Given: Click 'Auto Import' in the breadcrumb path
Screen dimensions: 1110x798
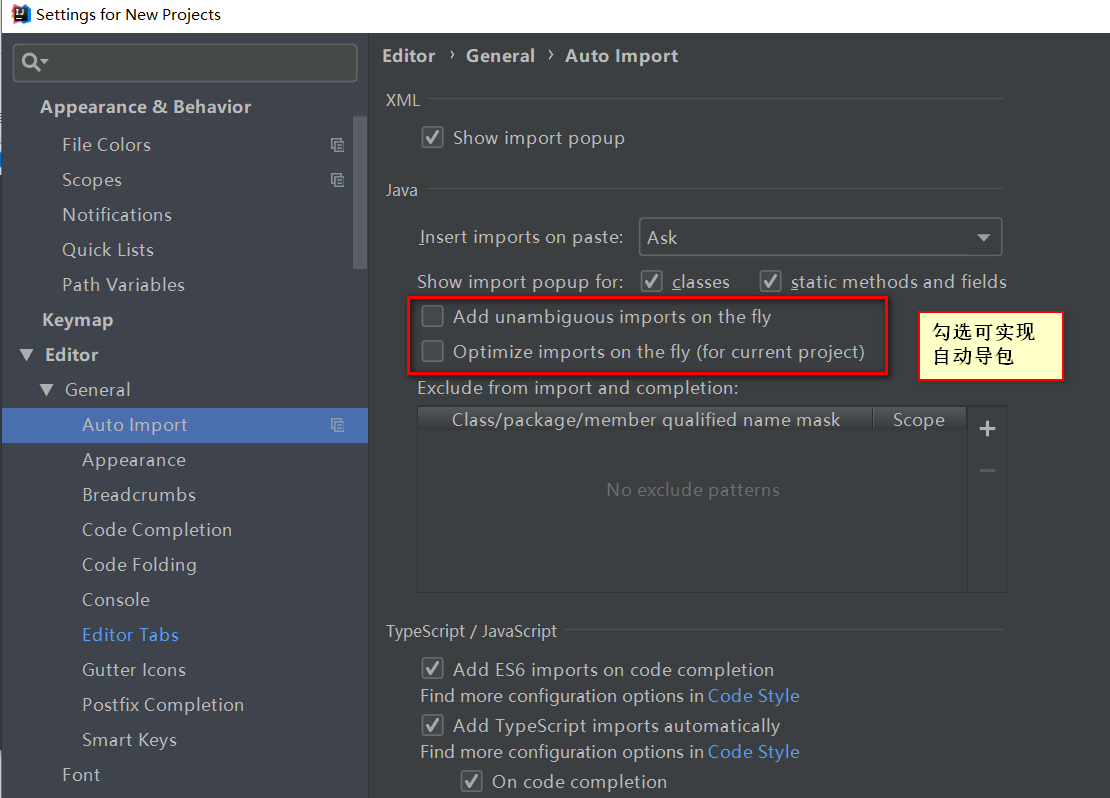Looking at the screenshot, I should (x=621, y=56).
